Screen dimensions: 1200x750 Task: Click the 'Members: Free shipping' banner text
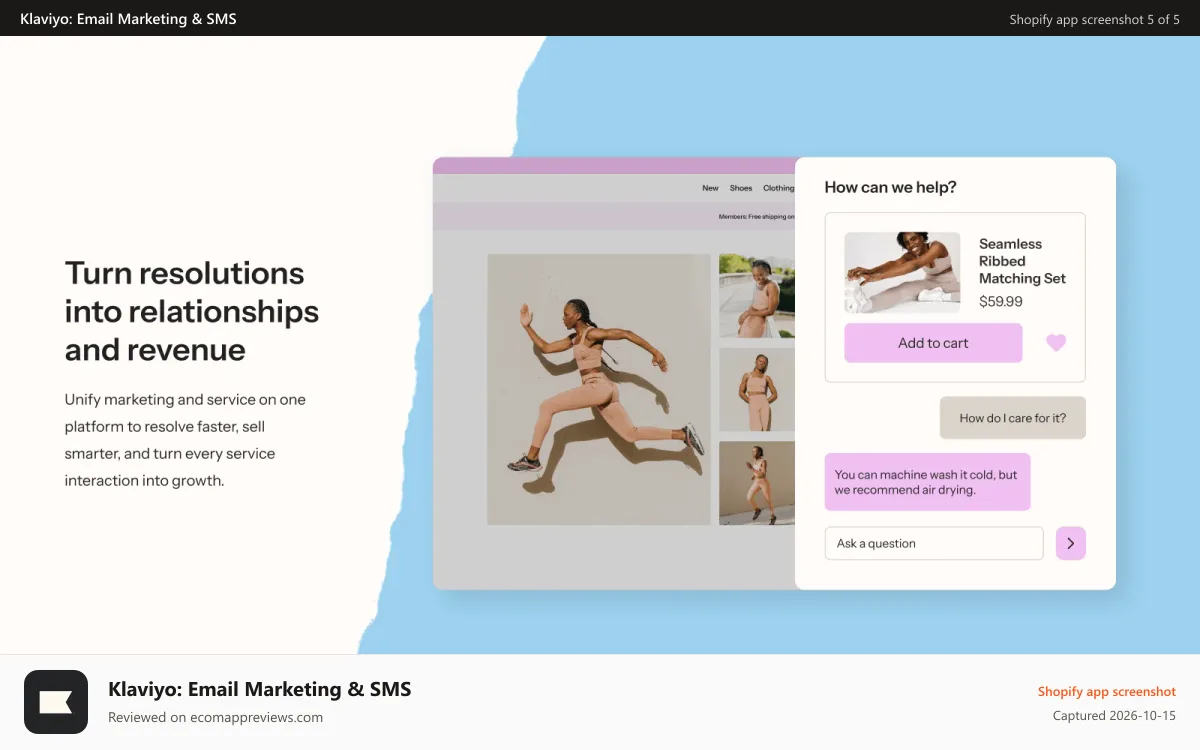[x=756, y=216]
